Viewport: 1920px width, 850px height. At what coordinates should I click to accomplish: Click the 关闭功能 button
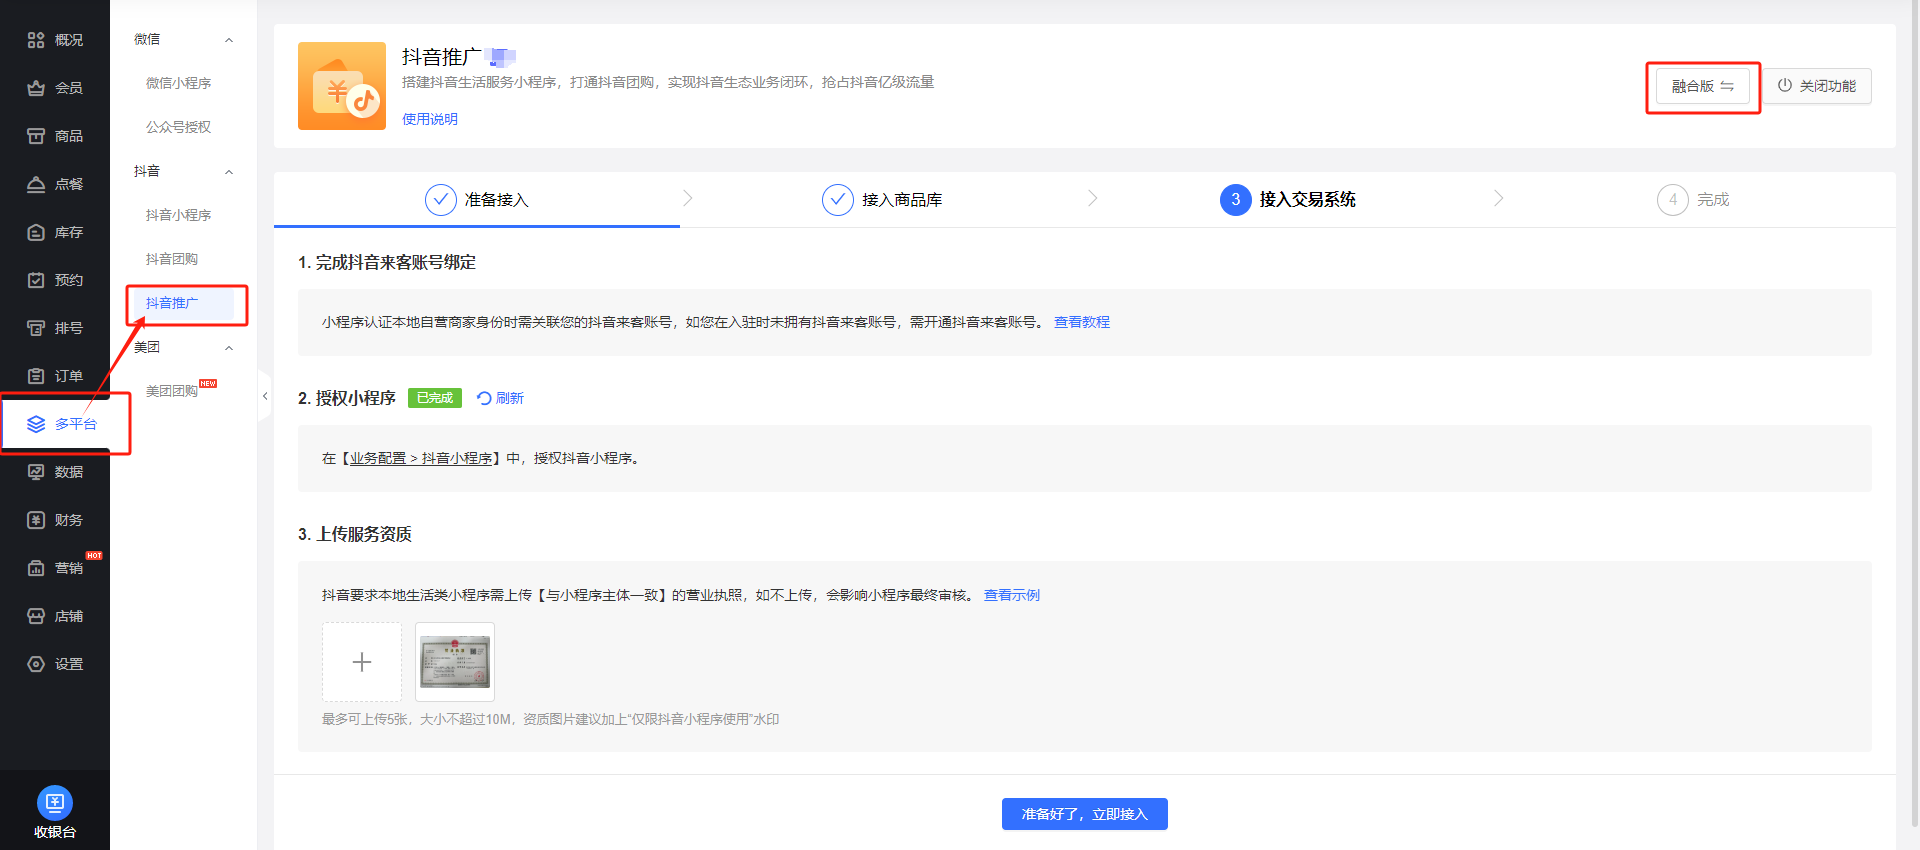(x=1817, y=86)
